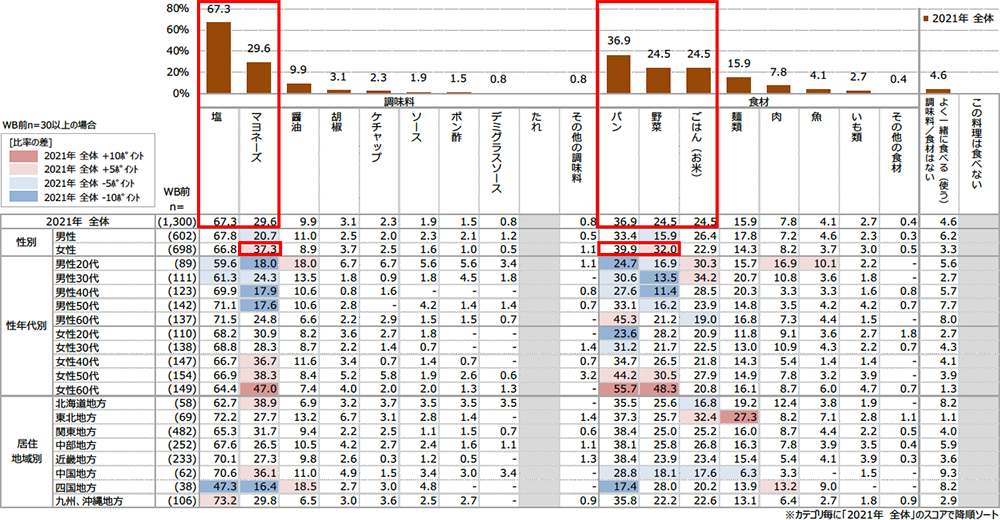Image resolution: width=1000 pixels, height=520 pixels.
Task: Click the -10ポイント dark blue legend swatch
Action: click(x=33, y=199)
